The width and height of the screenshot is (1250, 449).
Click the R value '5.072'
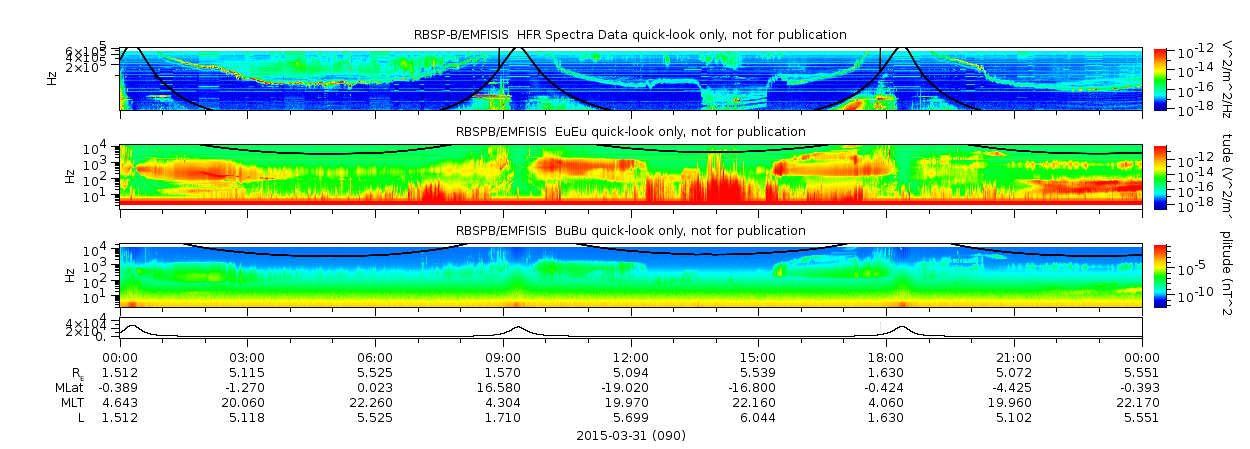pyautogui.click(x=1014, y=373)
